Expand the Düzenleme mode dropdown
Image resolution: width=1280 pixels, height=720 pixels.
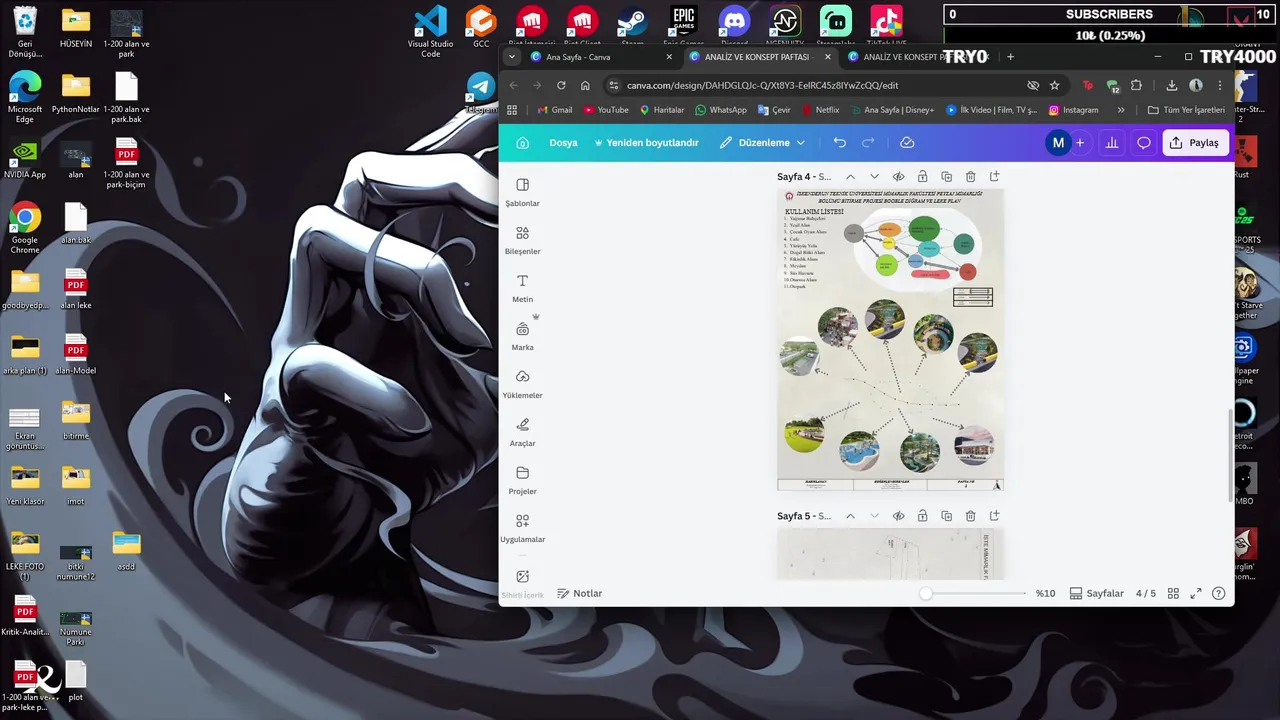click(762, 143)
